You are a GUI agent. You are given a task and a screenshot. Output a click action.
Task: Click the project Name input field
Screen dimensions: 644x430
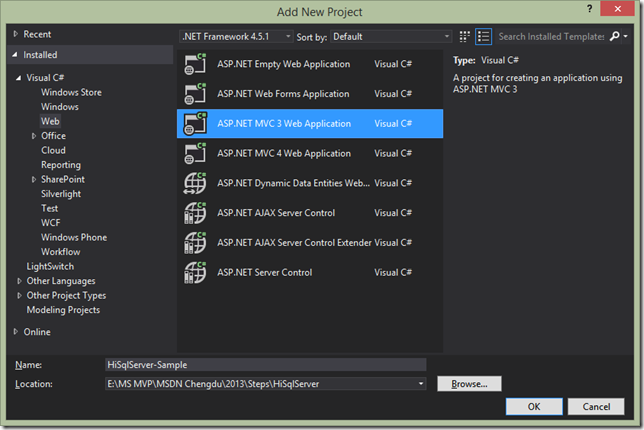click(266, 365)
